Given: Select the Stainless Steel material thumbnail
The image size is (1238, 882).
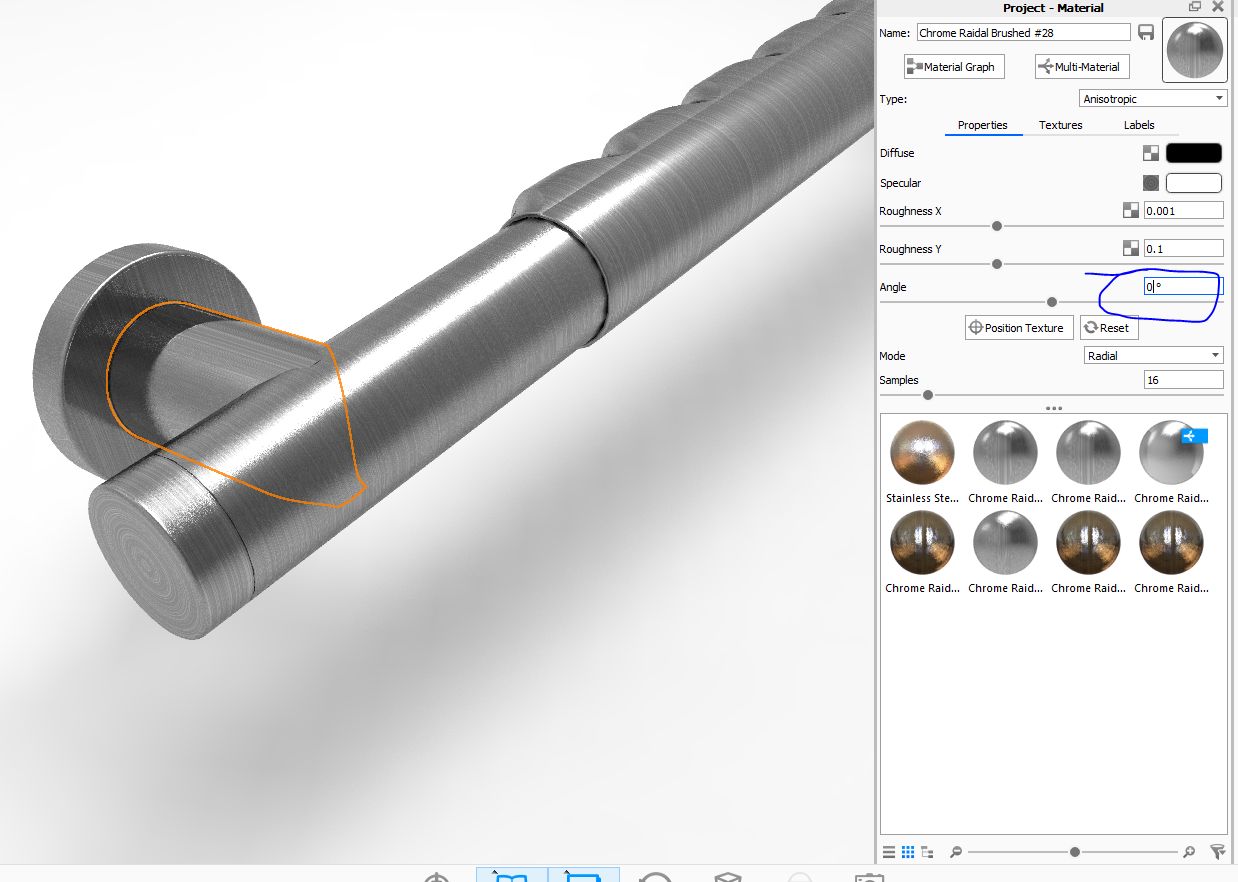Looking at the screenshot, I should coord(921,452).
